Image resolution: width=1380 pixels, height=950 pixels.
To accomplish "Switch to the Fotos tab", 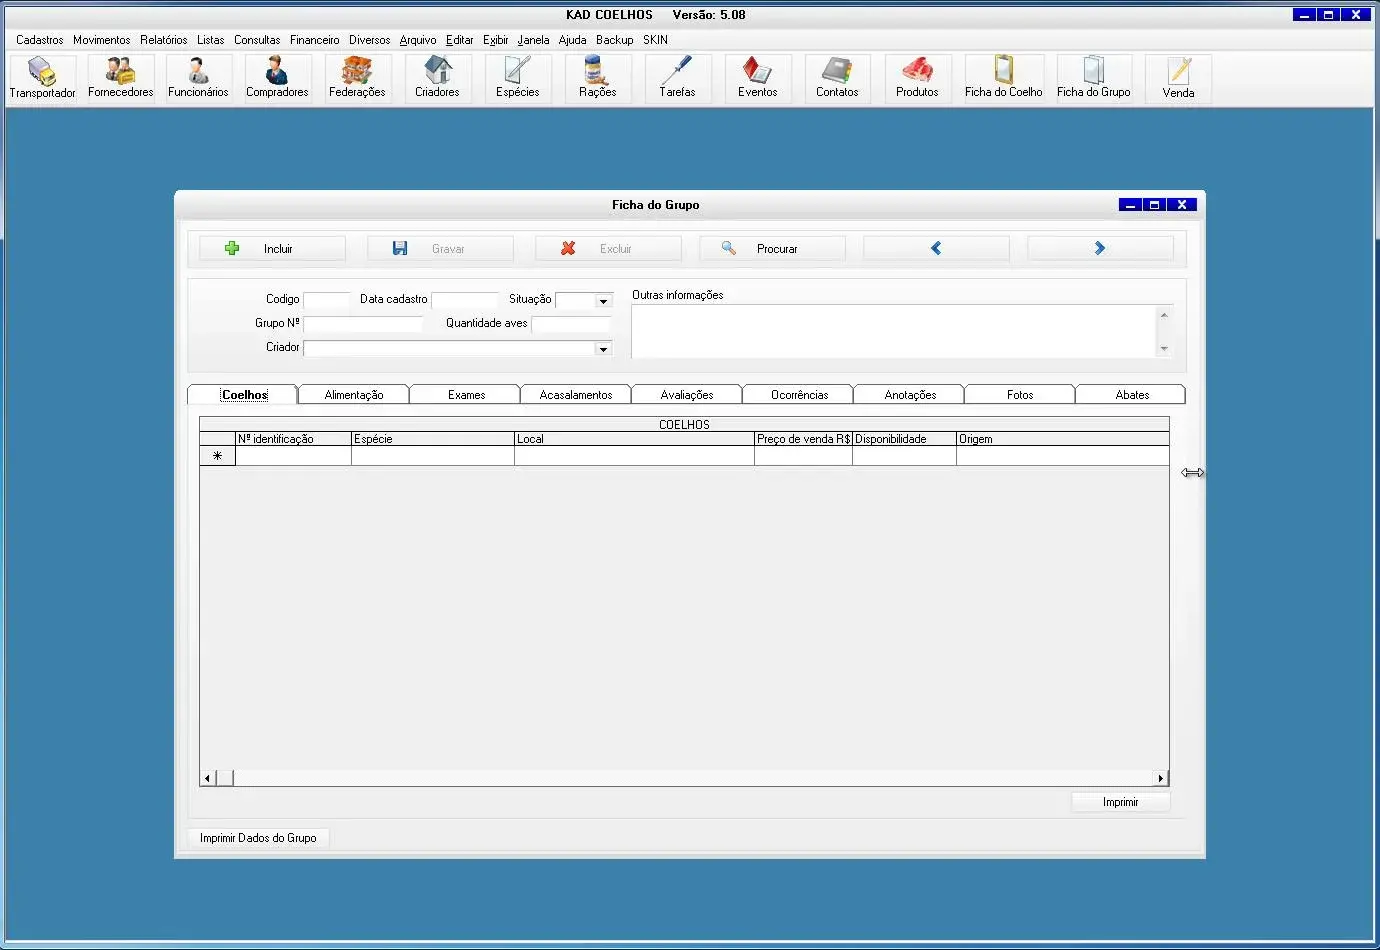I will point(1020,395).
